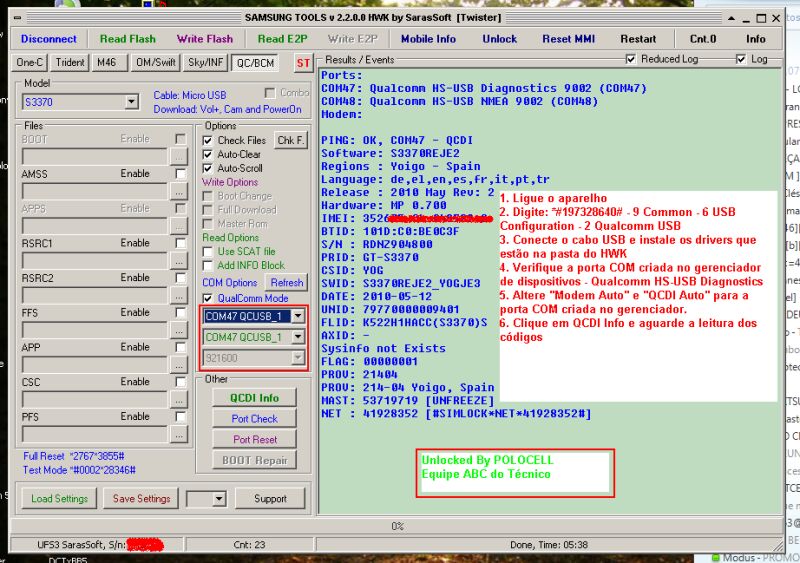Toggle the QualComm Mode checkbox
The image size is (800, 563).
point(208,298)
